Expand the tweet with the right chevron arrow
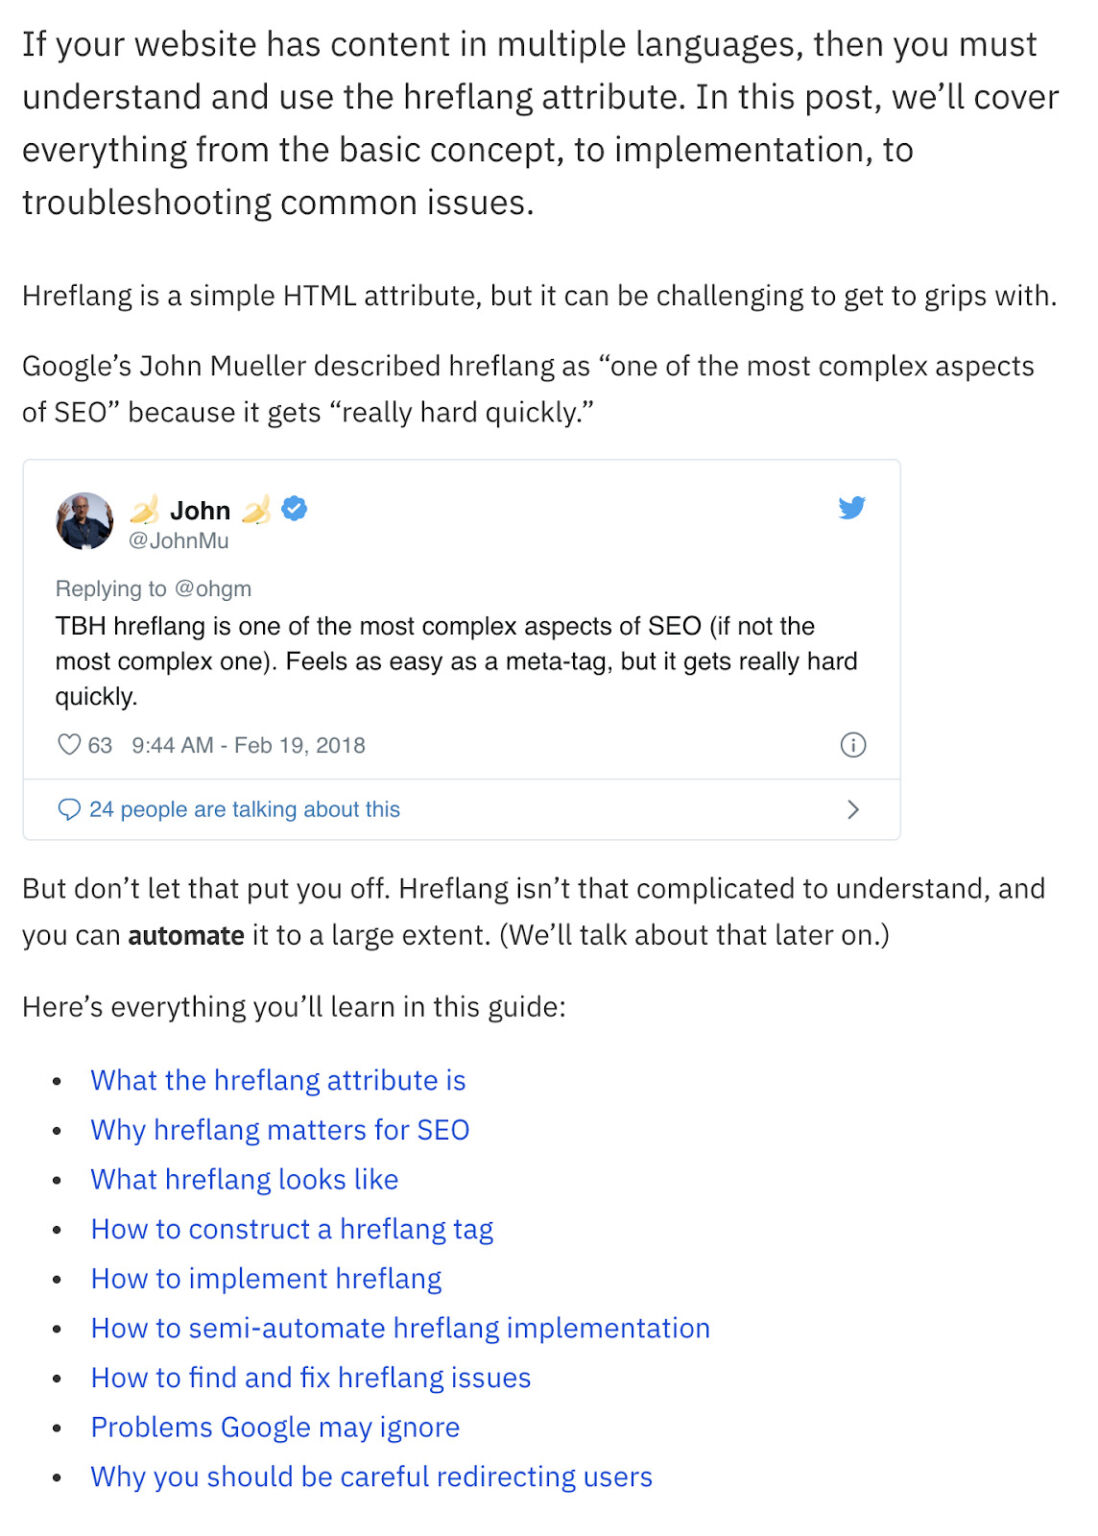Image resolution: width=1098 pixels, height=1536 pixels. point(852,809)
